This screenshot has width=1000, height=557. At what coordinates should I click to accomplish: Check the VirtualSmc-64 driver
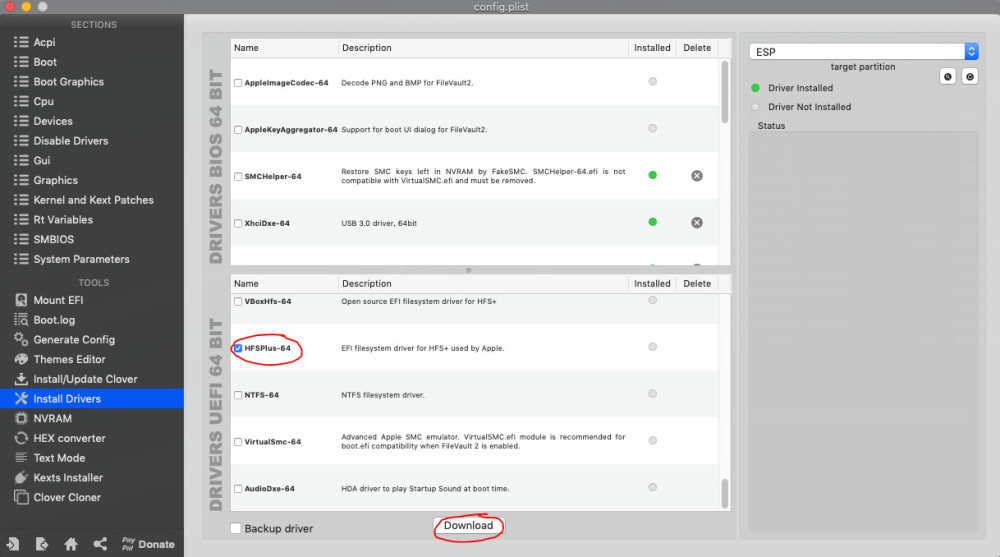[x=238, y=442]
